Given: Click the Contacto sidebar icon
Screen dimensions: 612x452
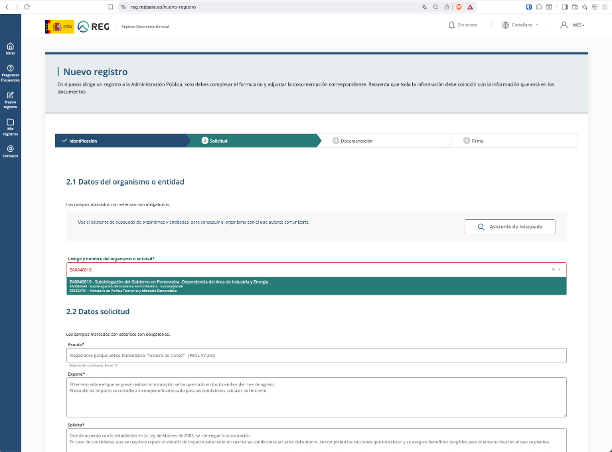Looking at the screenshot, I should pyautogui.click(x=10, y=151).
